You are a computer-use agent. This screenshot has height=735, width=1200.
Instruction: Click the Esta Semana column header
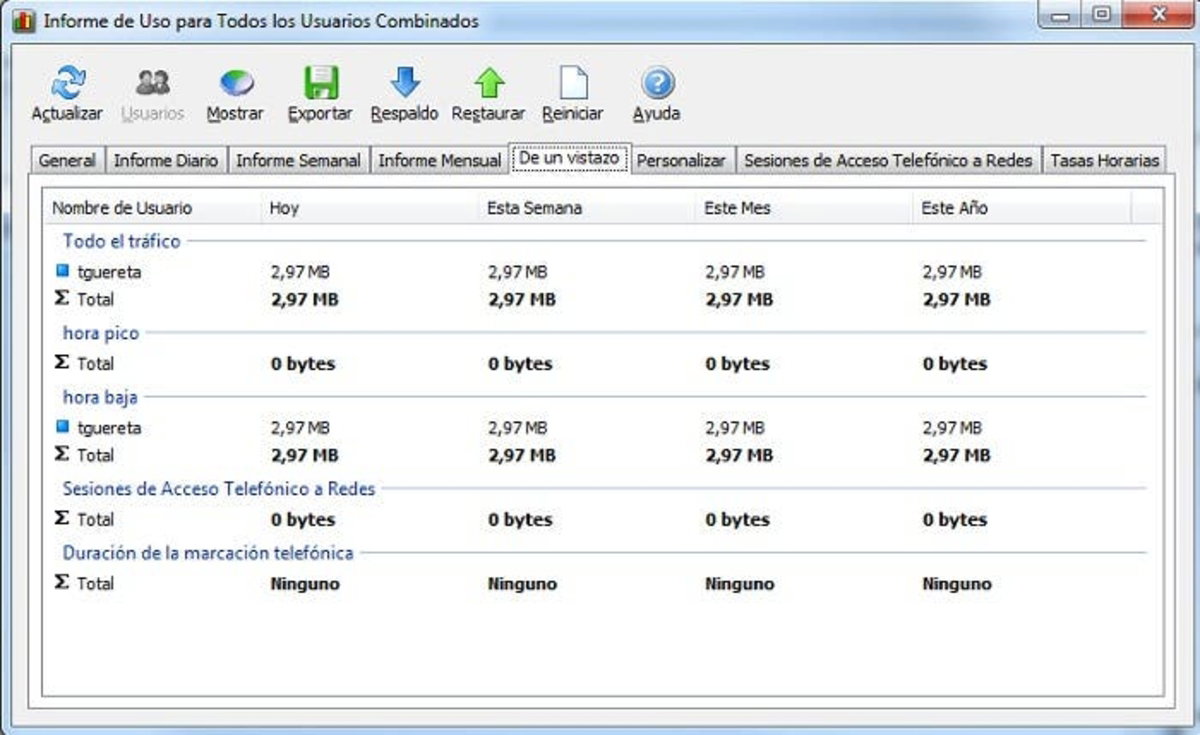588,208
